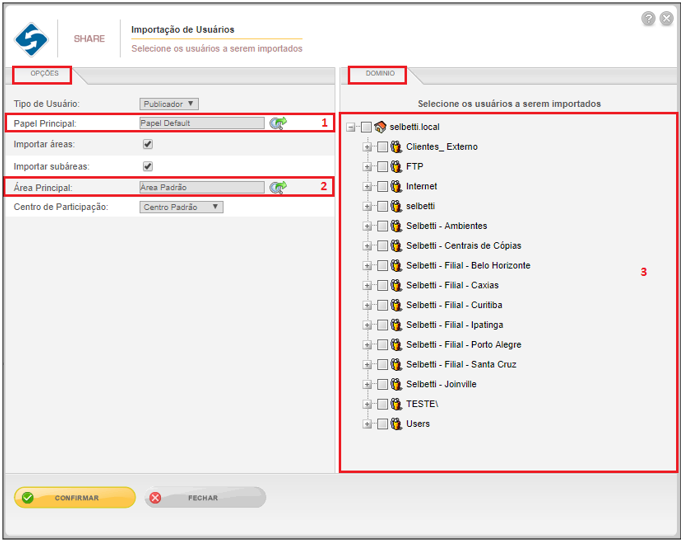Check the Selbetti - Centrais de Cópias checkbox

[x=382, y=246]
